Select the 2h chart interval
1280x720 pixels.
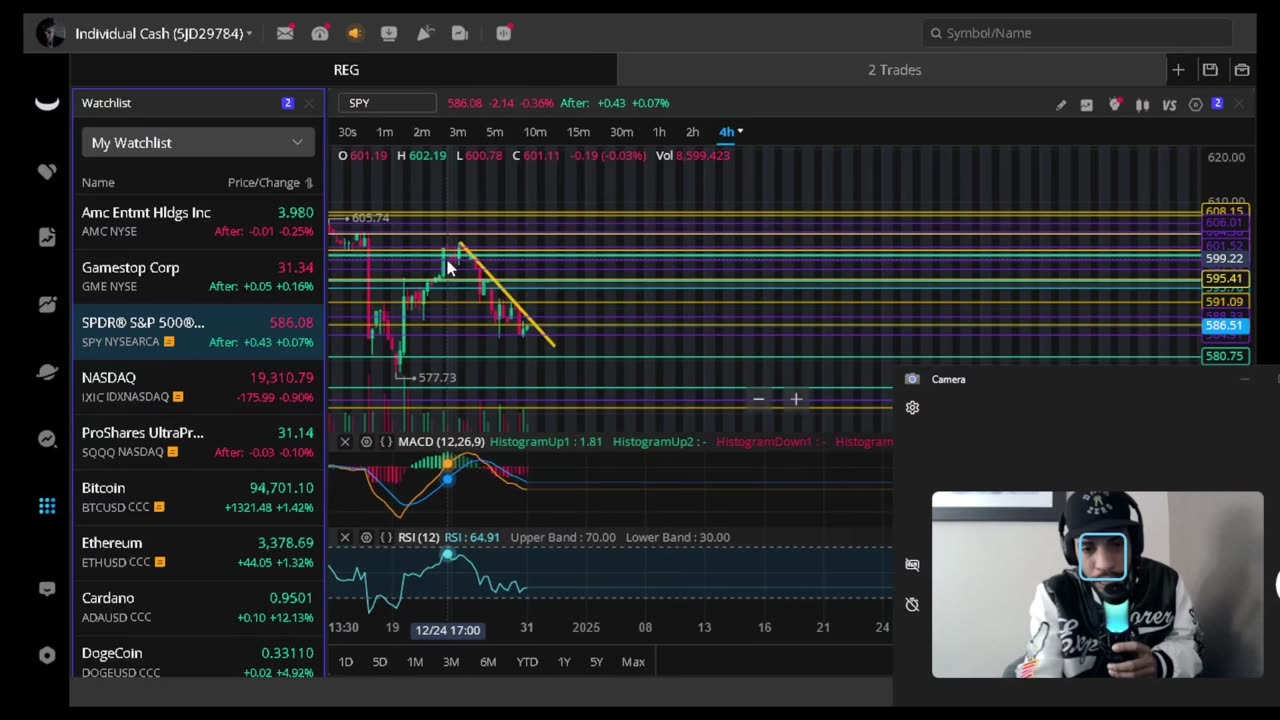[x=692, y=132]
